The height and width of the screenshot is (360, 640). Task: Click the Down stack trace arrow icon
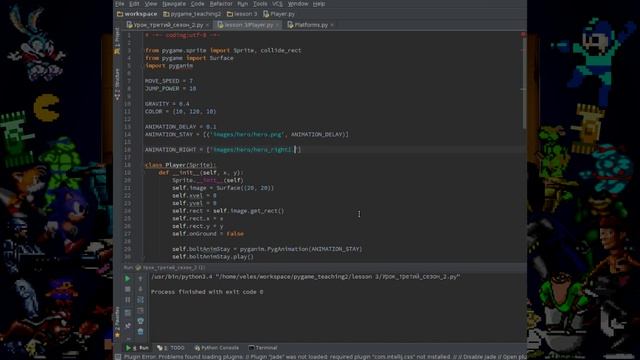(x=140, y=289)
